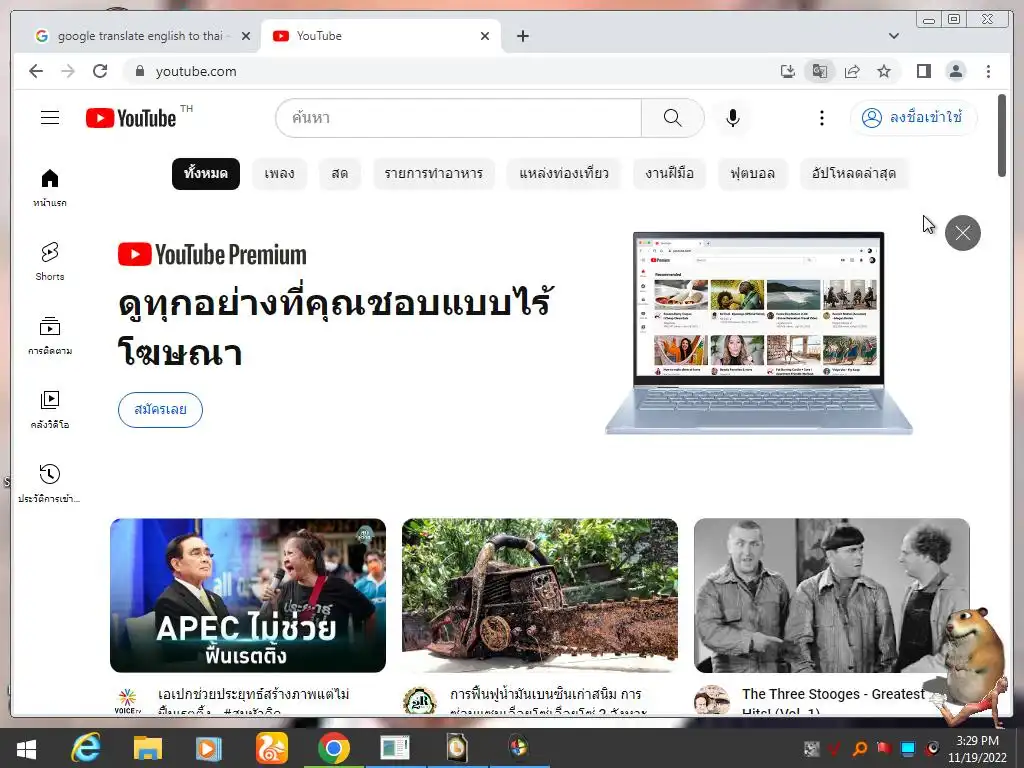Dismiss the YouTube Premium banner
This screenshot has width=1024, height=768.
click(963, 232)
